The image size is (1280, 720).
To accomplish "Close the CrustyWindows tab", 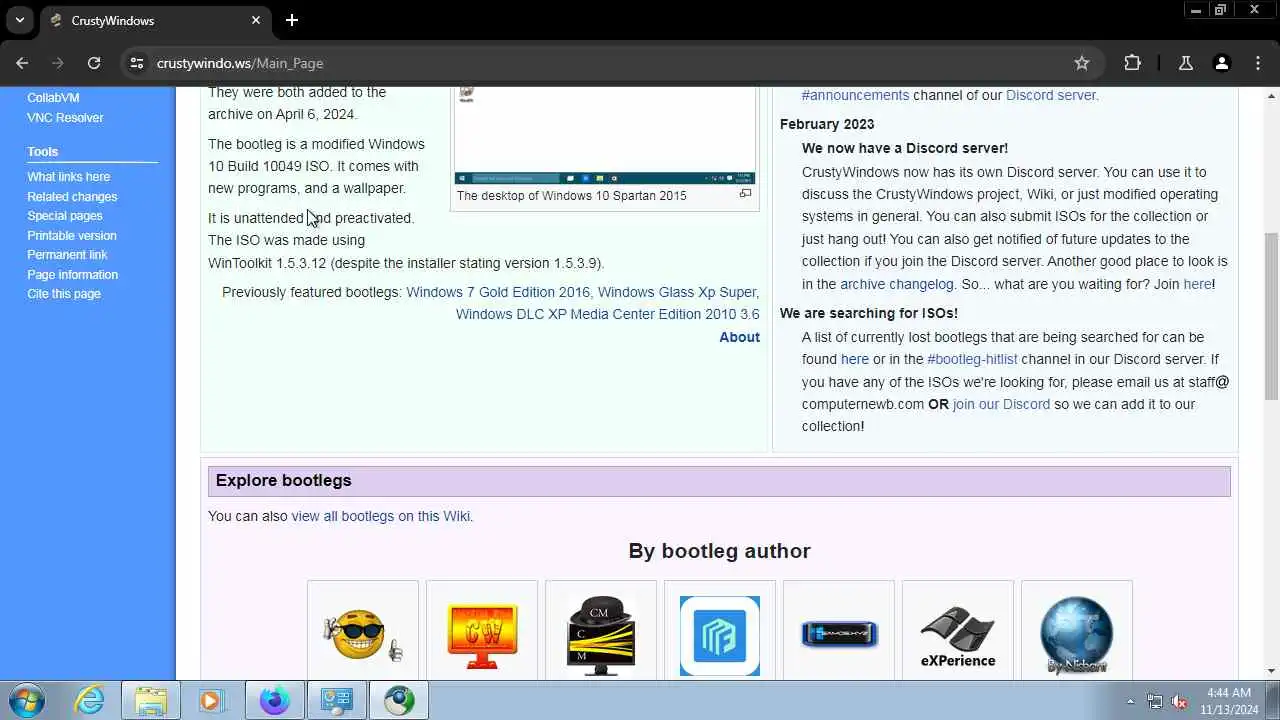I will click(256, 20).
